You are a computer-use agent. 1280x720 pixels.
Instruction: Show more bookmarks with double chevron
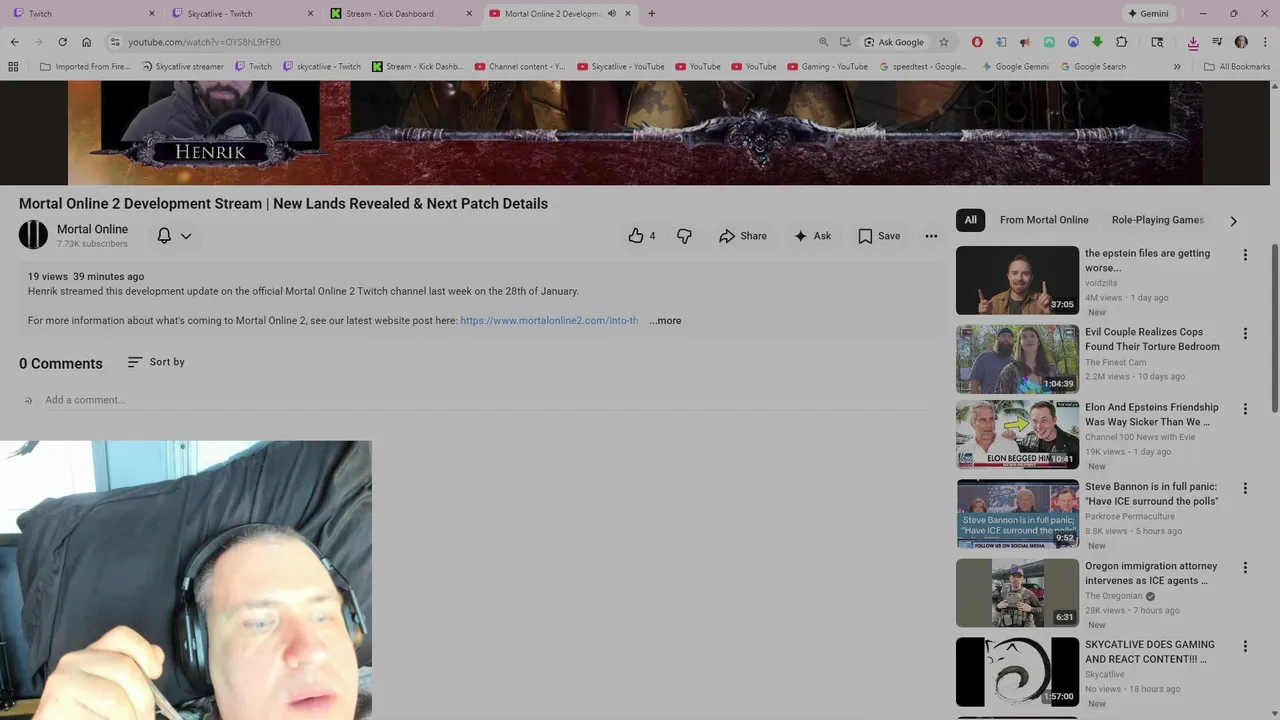[x=1177, y=67]
